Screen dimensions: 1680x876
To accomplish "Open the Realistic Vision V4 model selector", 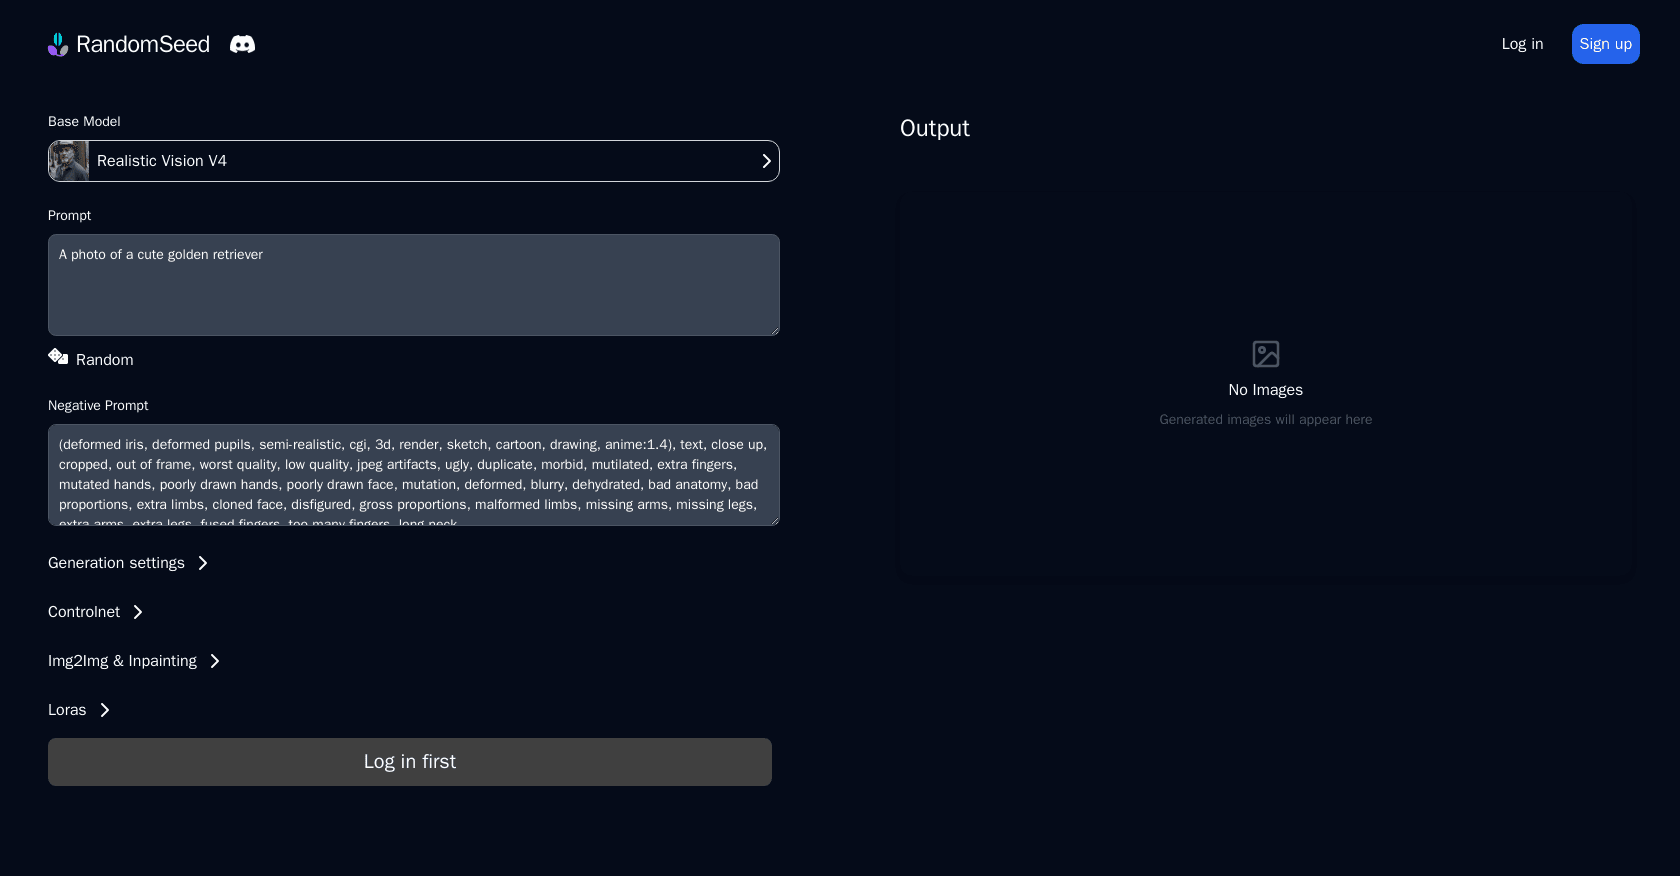I will coord(414,161).
